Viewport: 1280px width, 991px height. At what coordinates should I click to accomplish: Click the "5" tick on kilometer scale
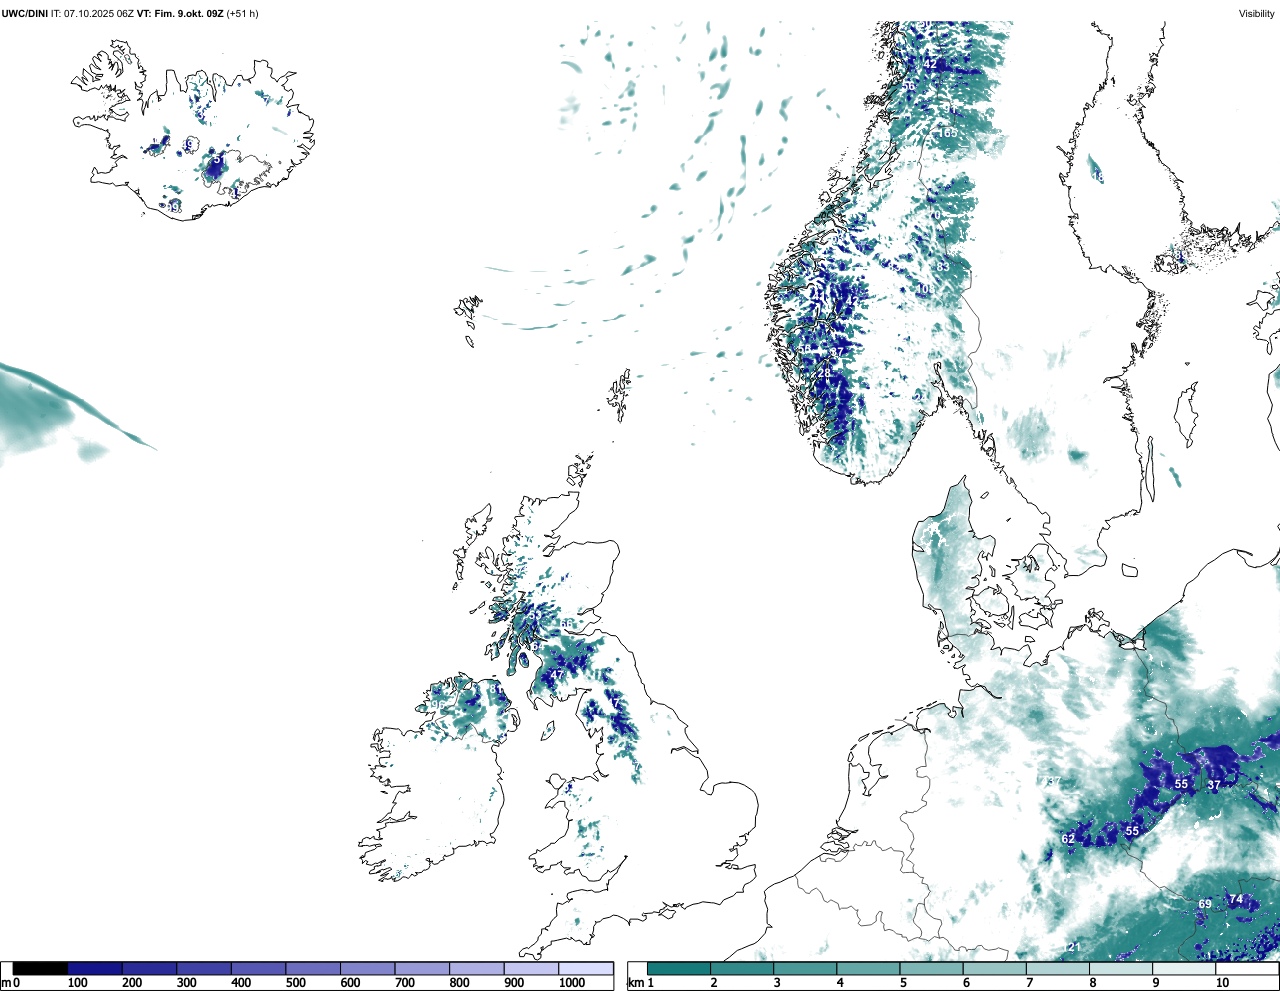tap(903, 983)
